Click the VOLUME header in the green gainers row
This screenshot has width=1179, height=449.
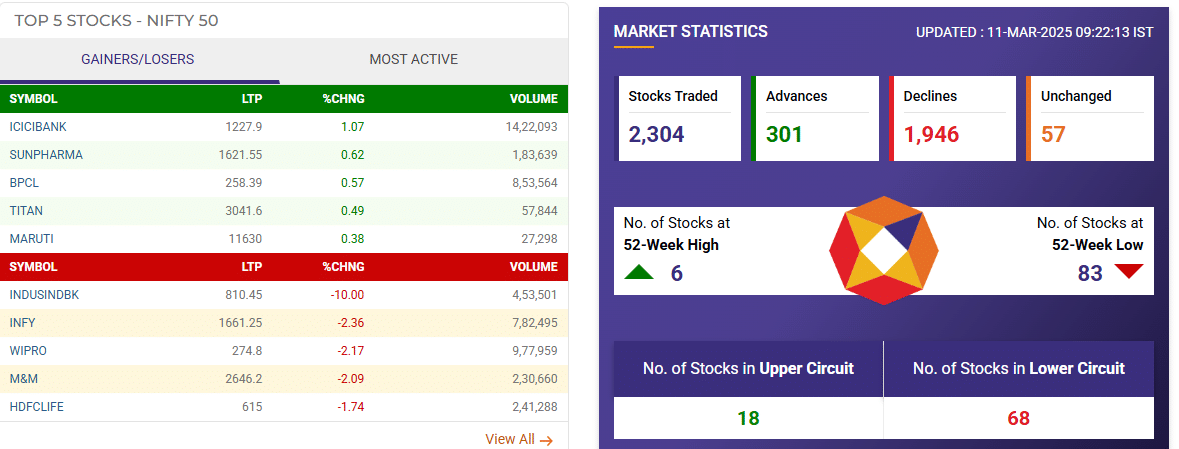(533, 99)
